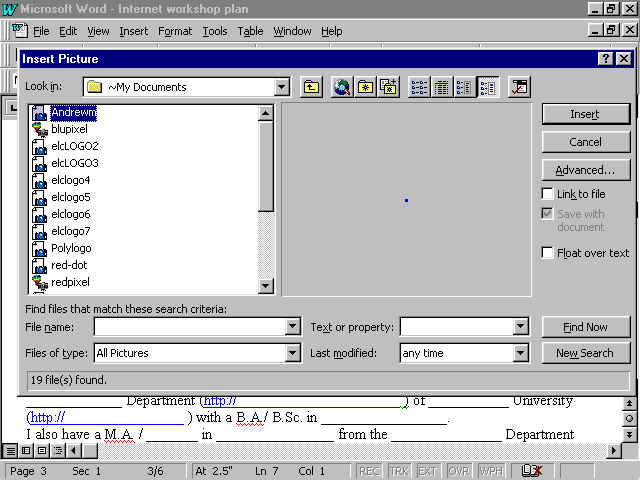Expand the Look in folder dropdown
The width and height of the screenshot is (640, 480).
[x=282, y=87]
